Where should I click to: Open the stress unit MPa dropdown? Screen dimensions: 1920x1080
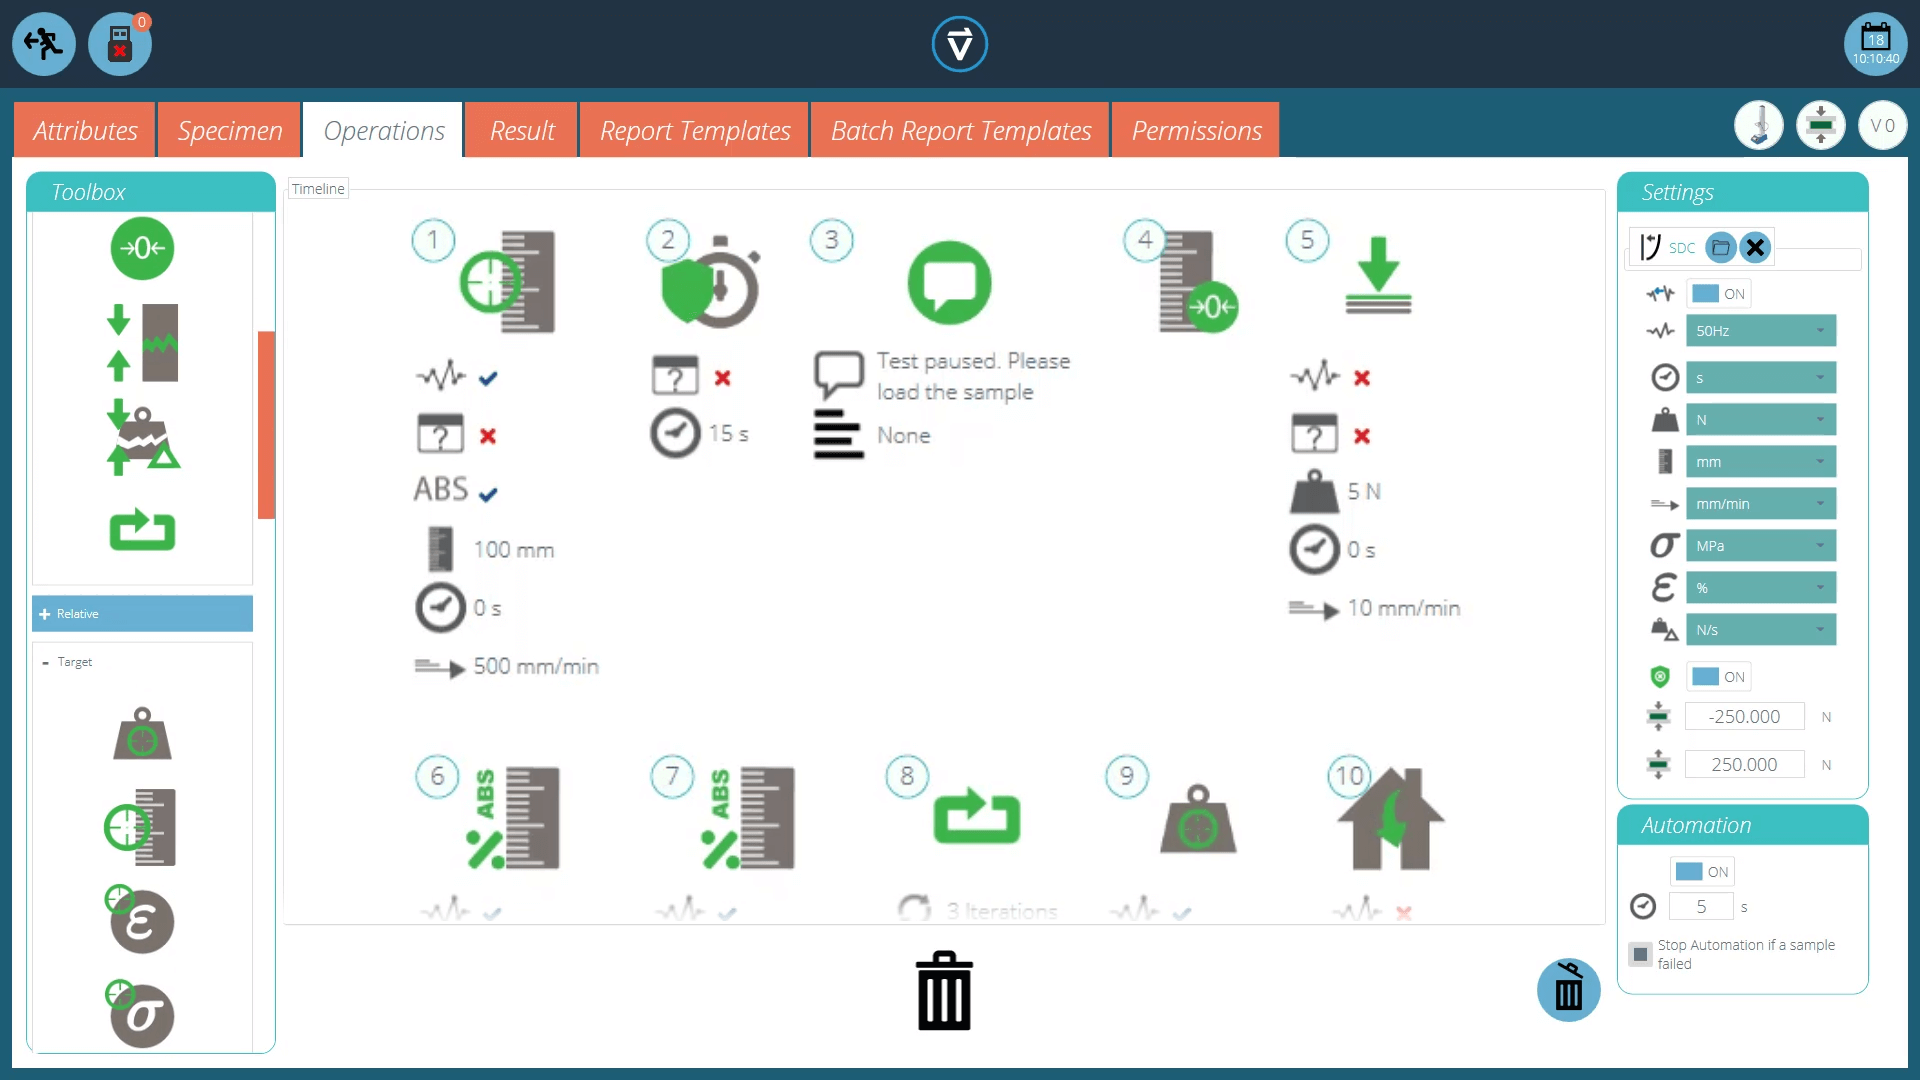tap(1761, 546)
